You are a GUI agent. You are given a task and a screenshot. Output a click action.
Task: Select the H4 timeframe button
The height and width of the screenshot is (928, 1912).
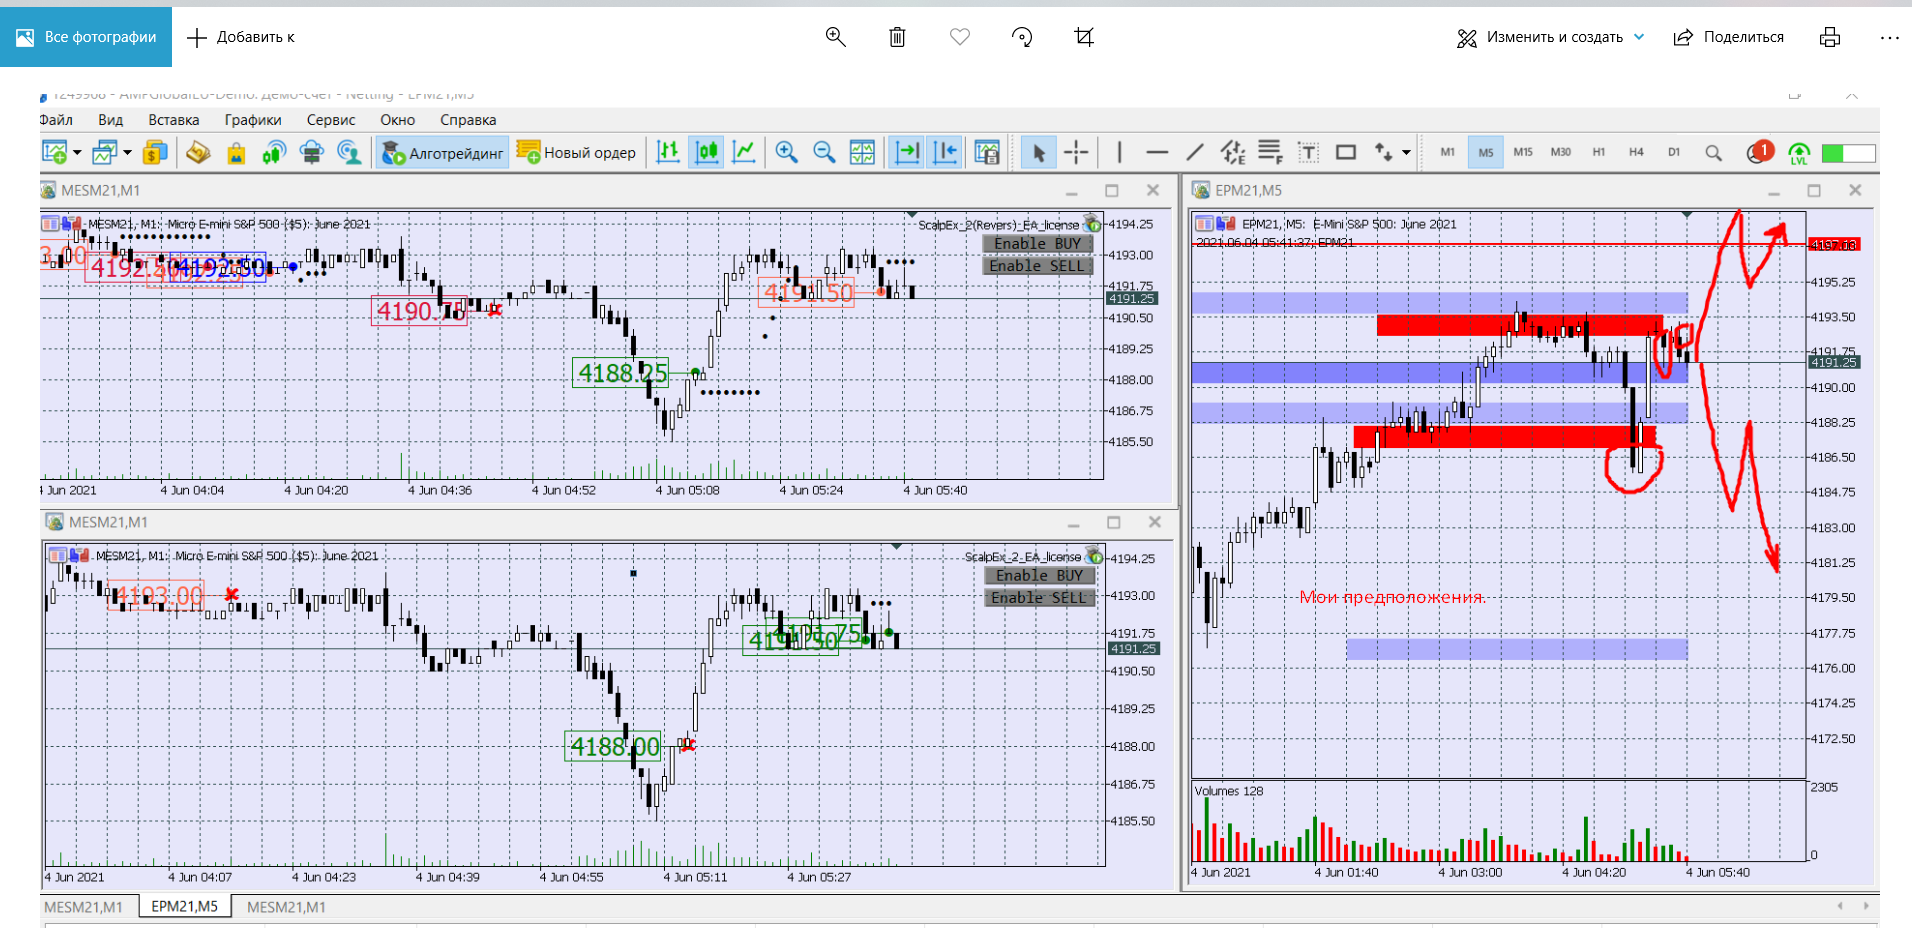point(1636,153)
